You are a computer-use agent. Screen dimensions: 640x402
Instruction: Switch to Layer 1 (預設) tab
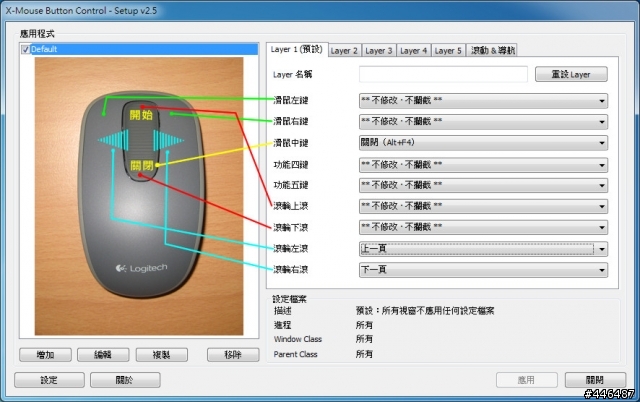pyautogui.click(x=297, y=50)
